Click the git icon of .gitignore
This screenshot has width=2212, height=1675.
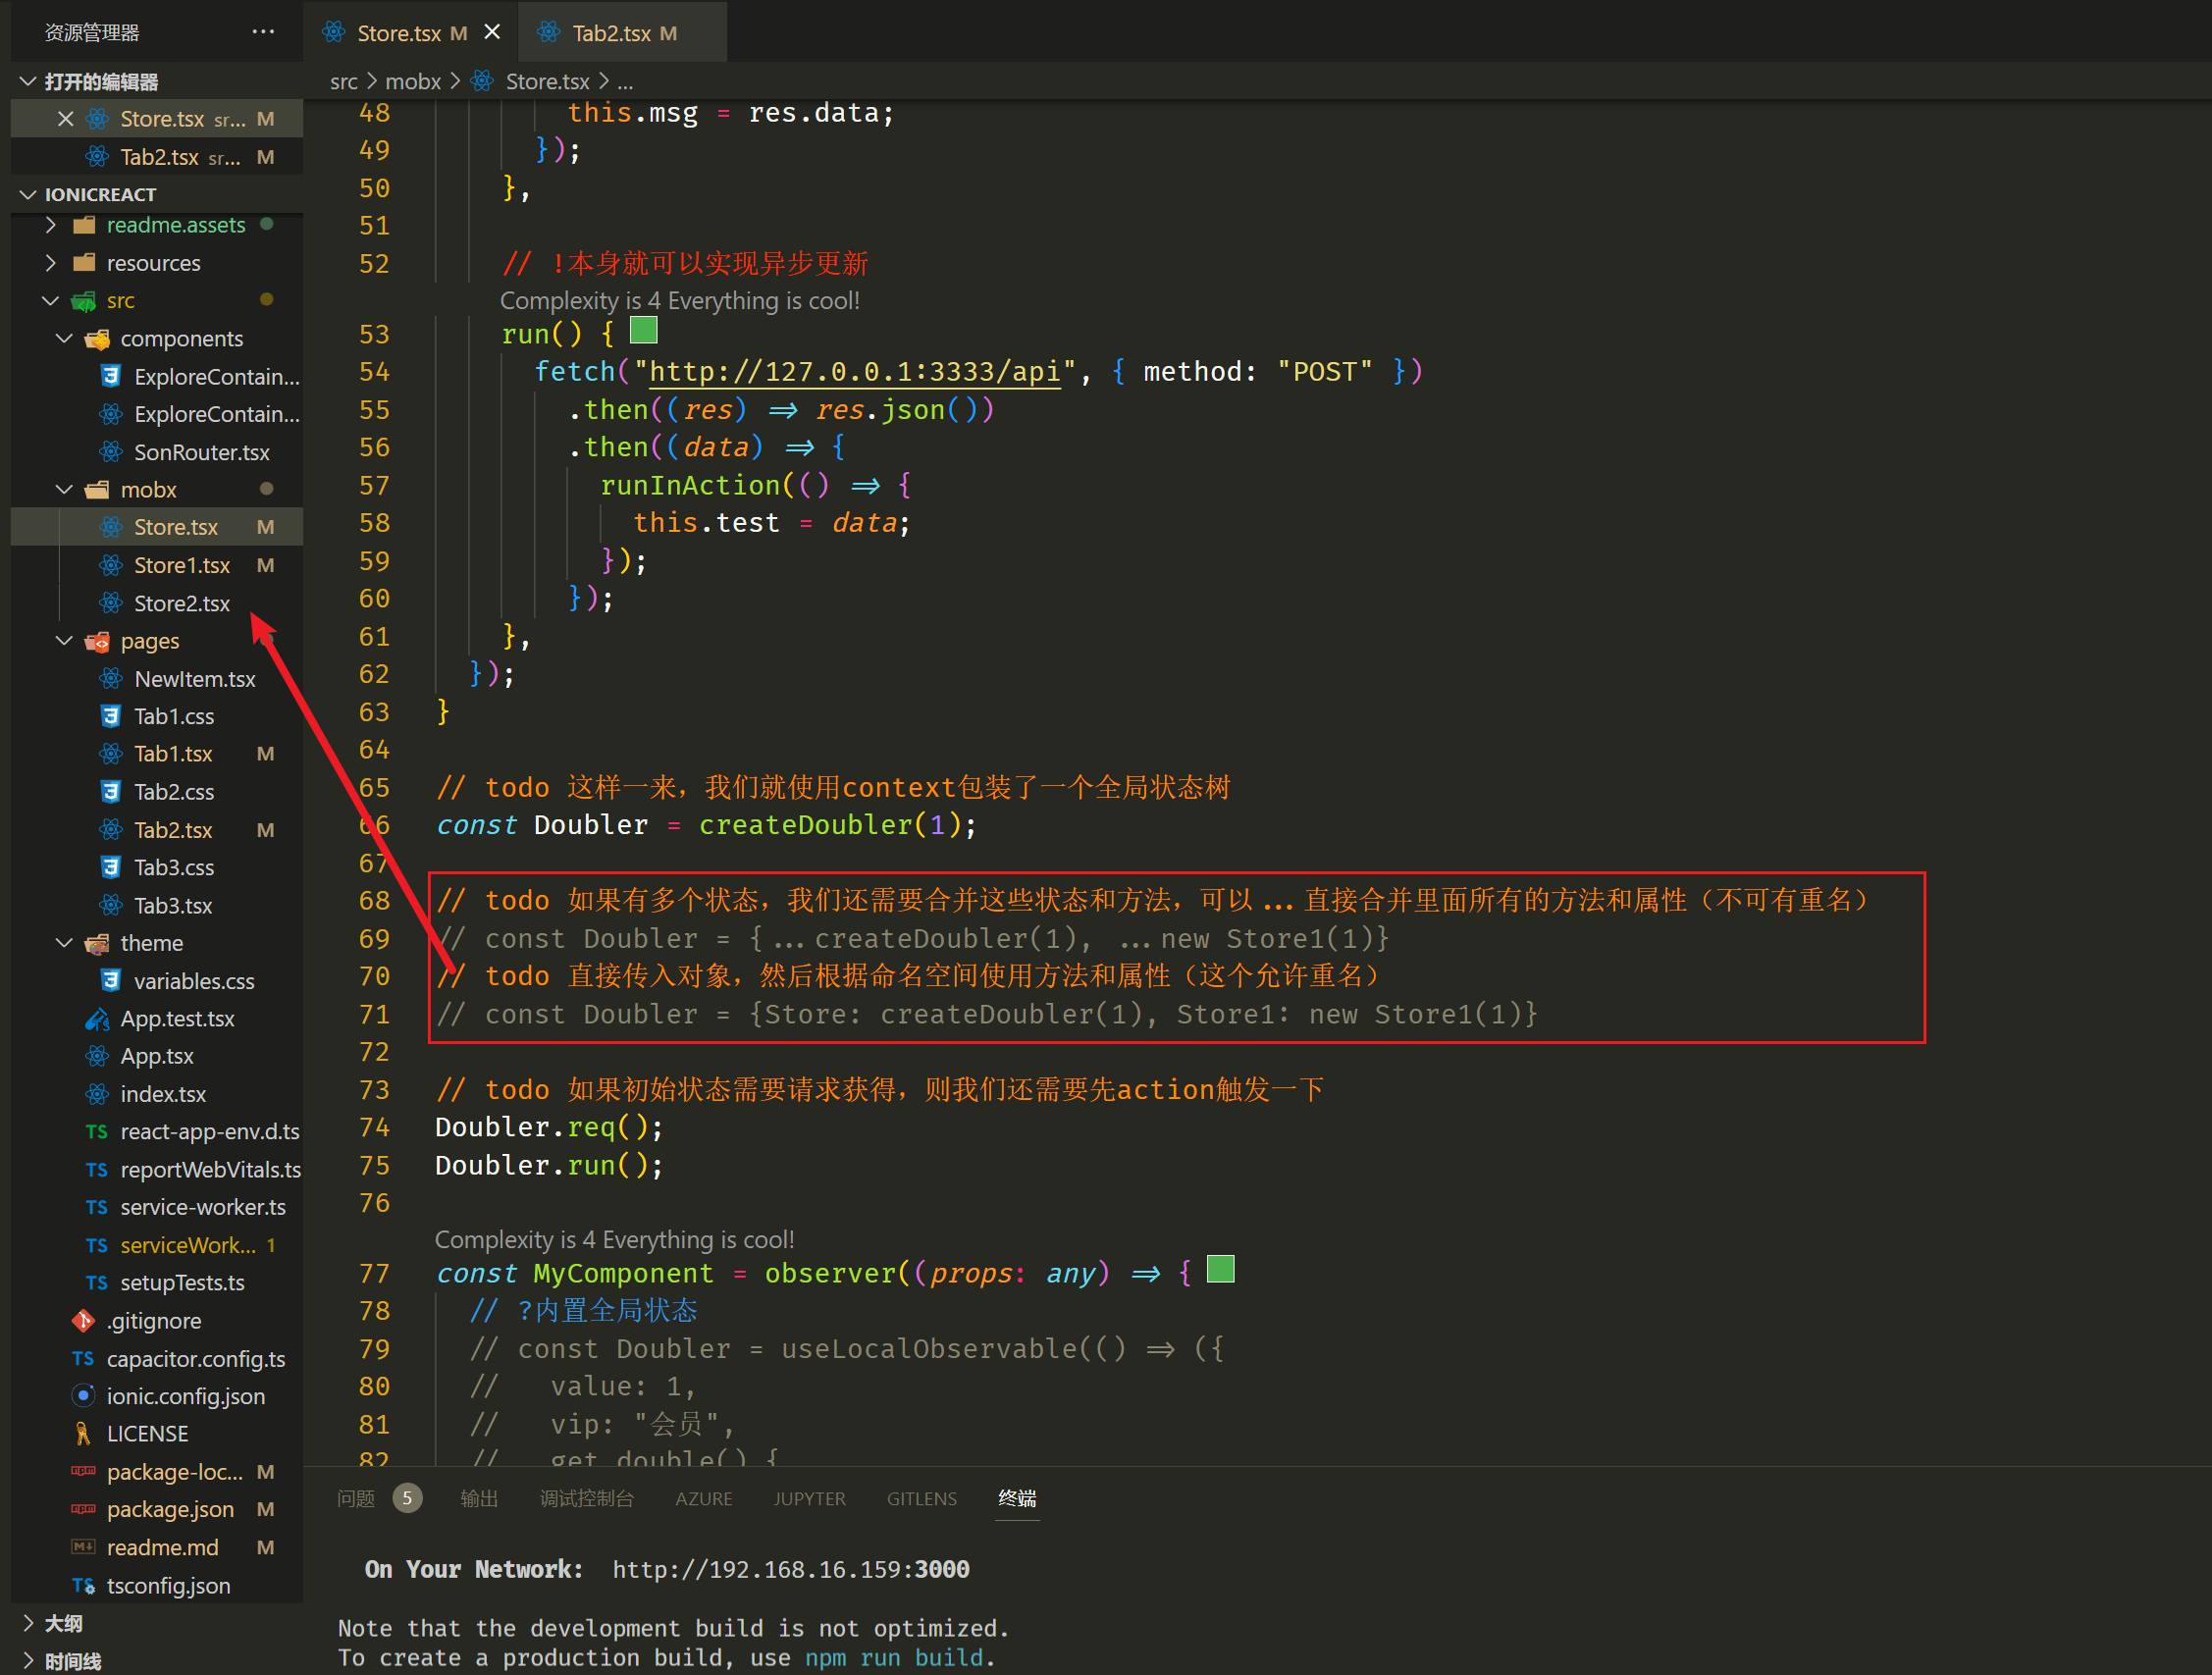tap(84, 1321)
